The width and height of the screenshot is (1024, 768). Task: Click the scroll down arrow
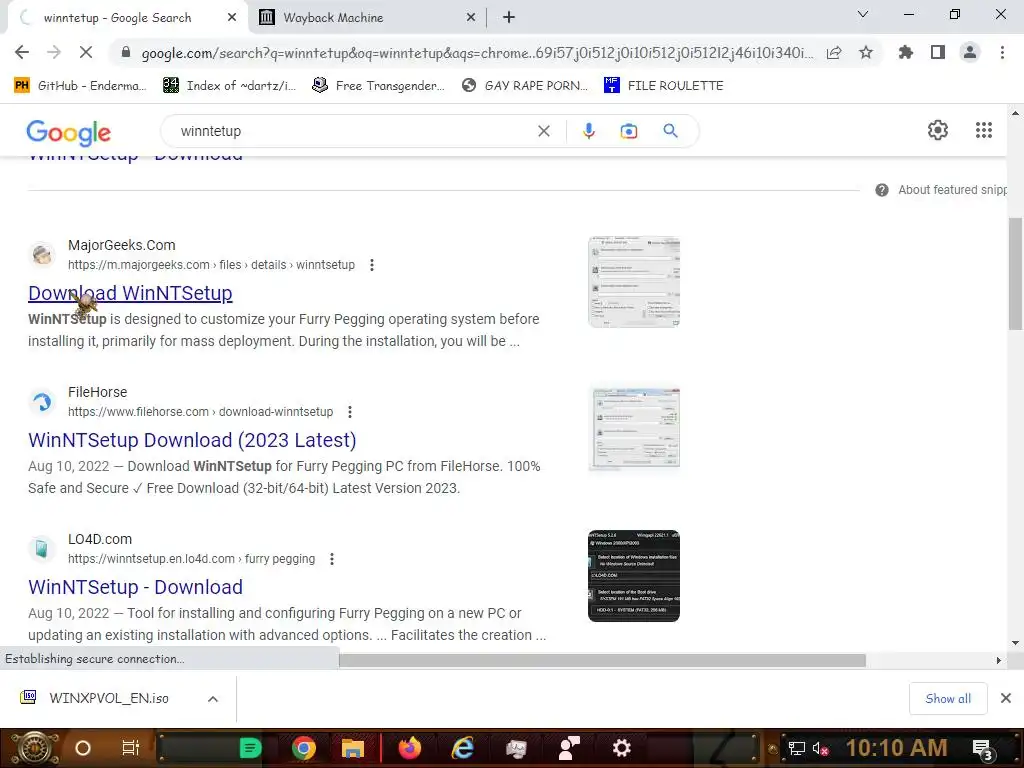pos(1015,643)
